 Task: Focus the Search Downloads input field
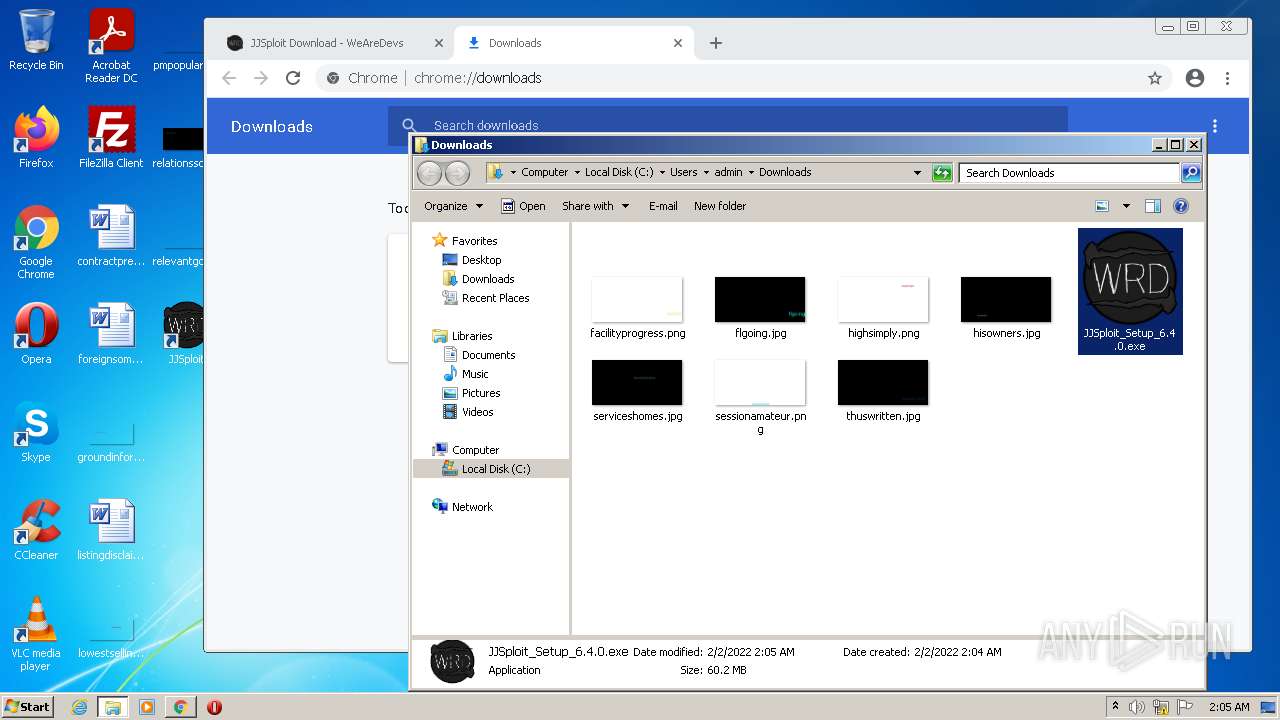click(x=1069, y=173)
